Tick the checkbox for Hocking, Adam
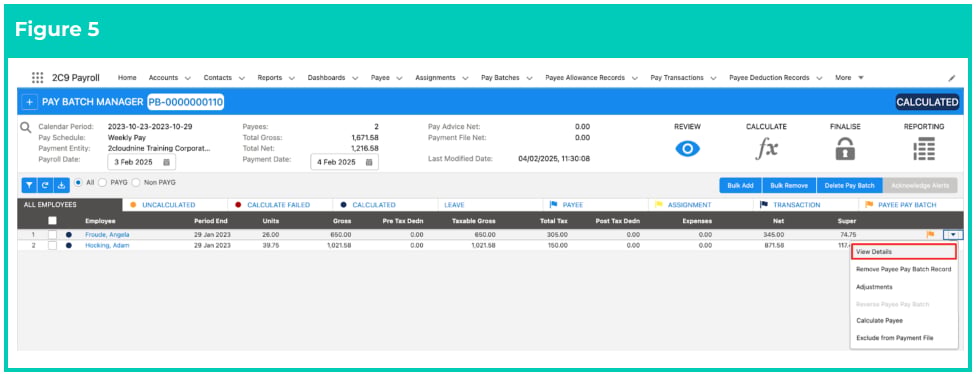The width and height of the screenshot is (976, 374). (52, 246)
